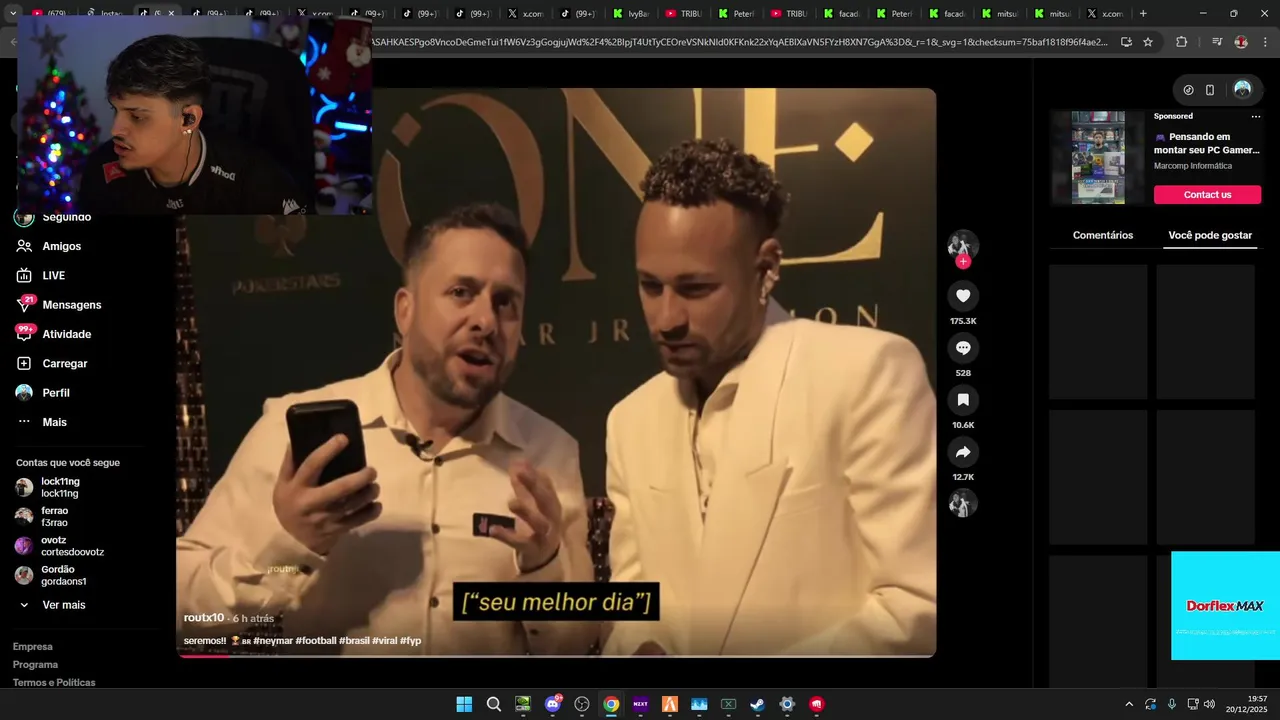Open Mensagens with the 21 badge
The width and height of the screenshot is (1280, 720).
pyautogui.click(x=72, y=305)
